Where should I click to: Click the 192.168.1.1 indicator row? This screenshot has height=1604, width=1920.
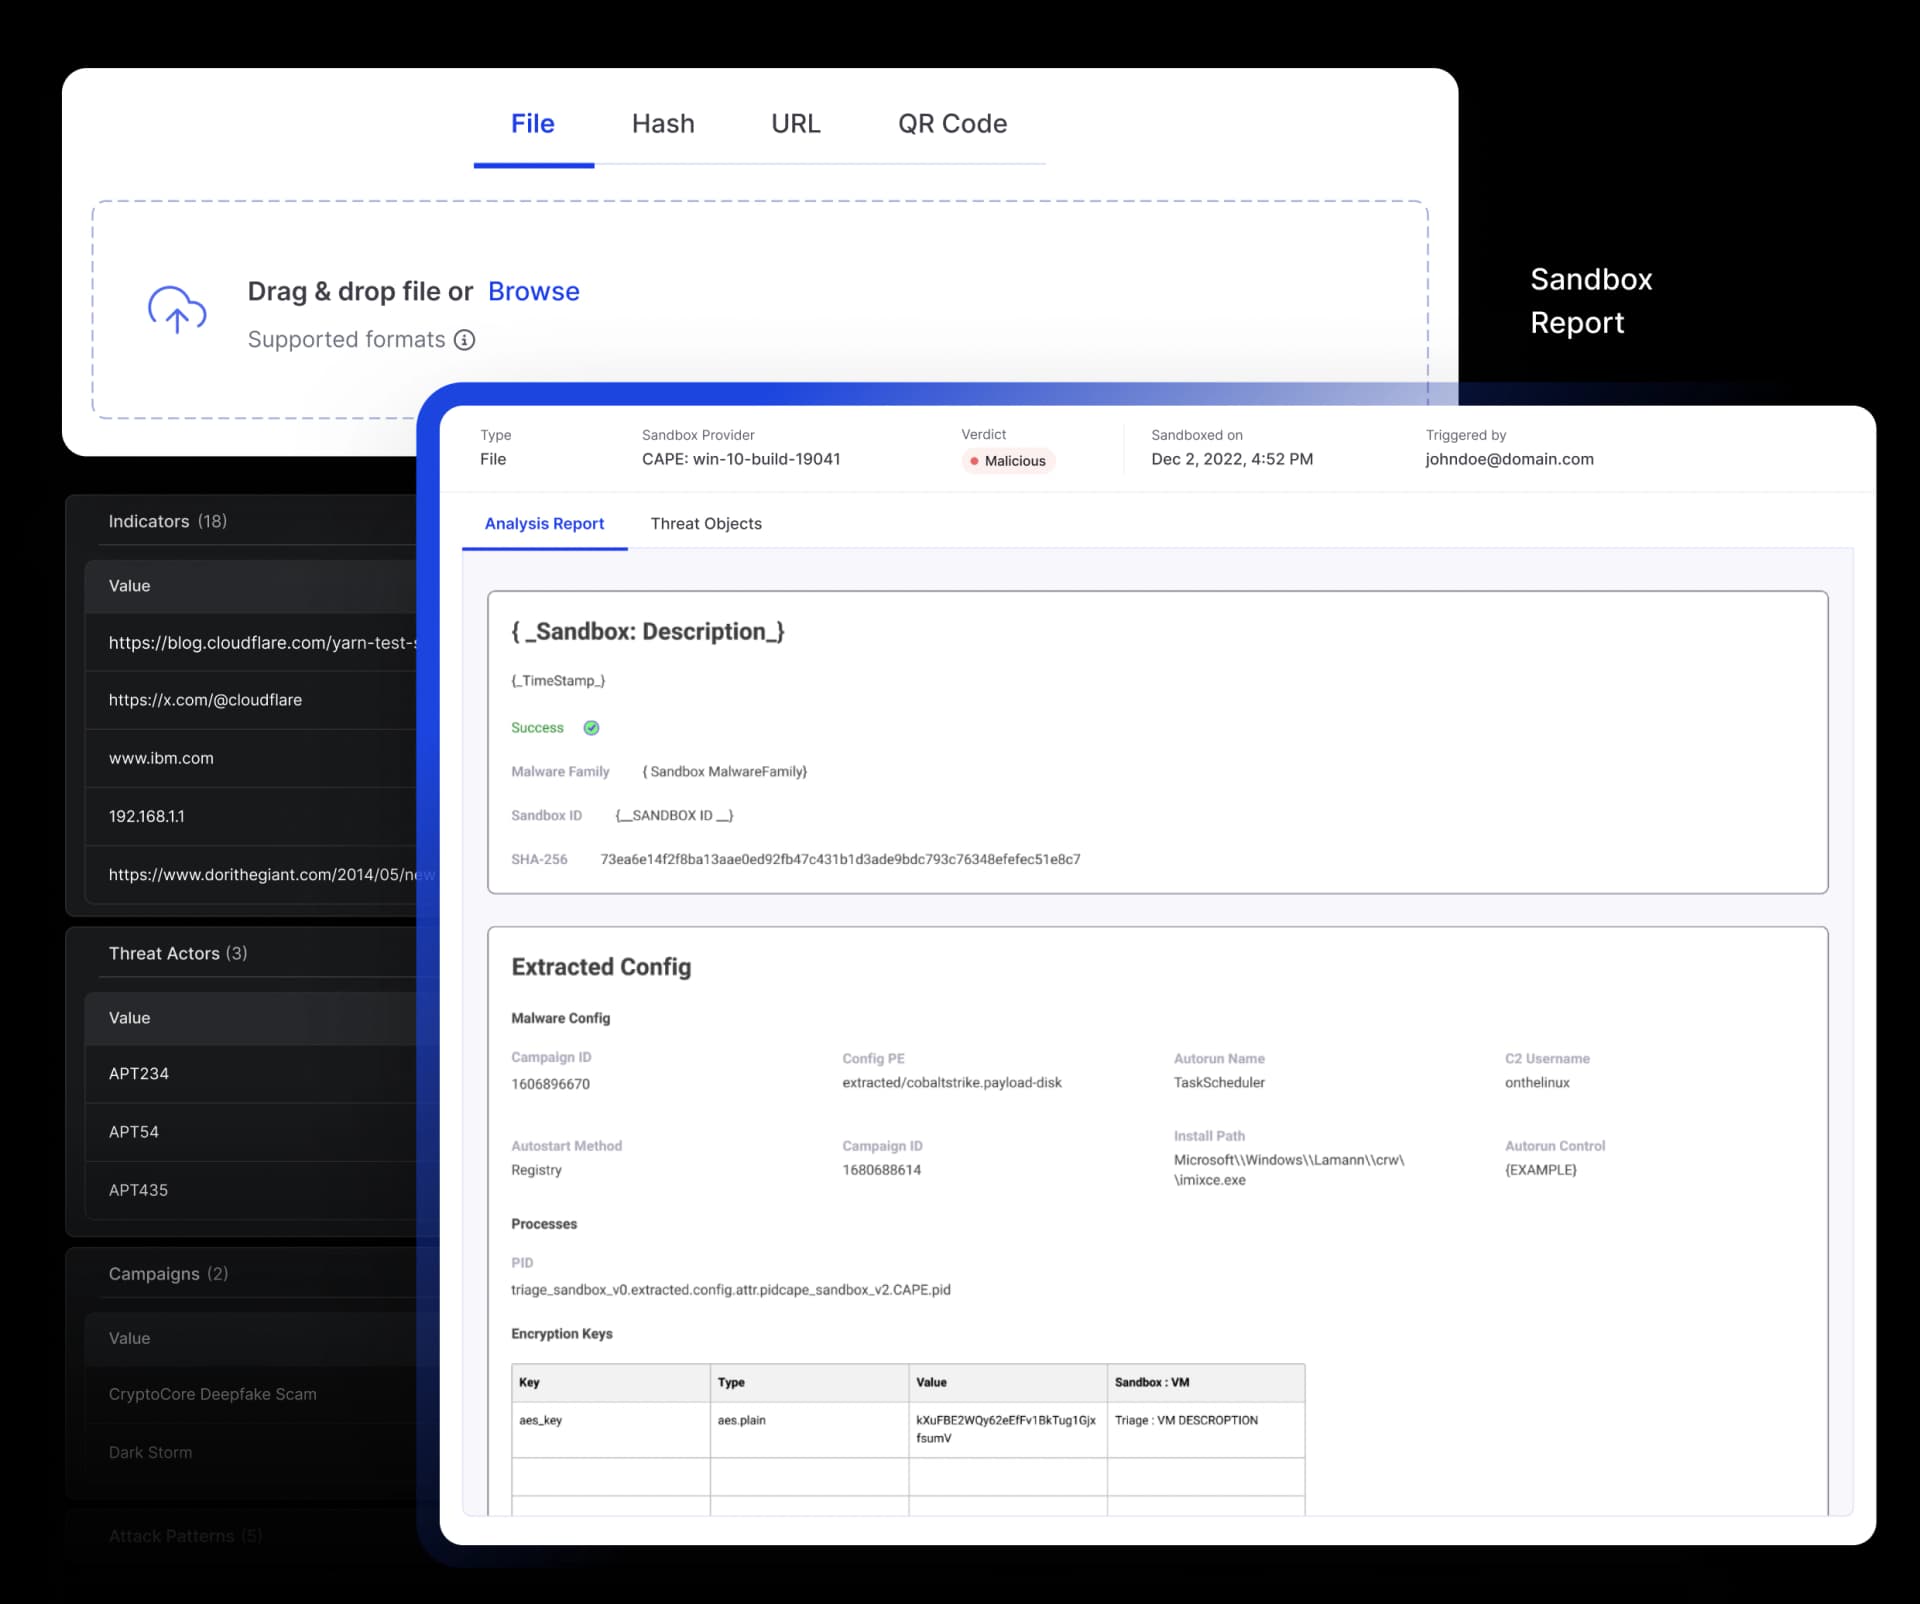pyautogui.click(x=146, y=816)
